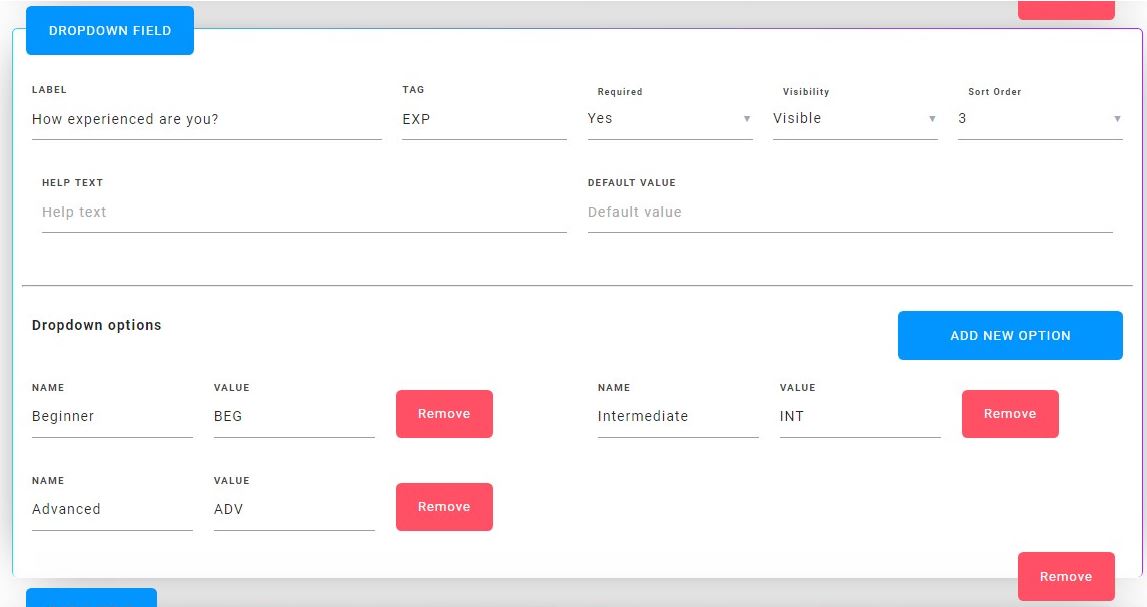This screenshot has height=607, width=1147.
Task: Select the Beginner name input
Action: [112, 416]
